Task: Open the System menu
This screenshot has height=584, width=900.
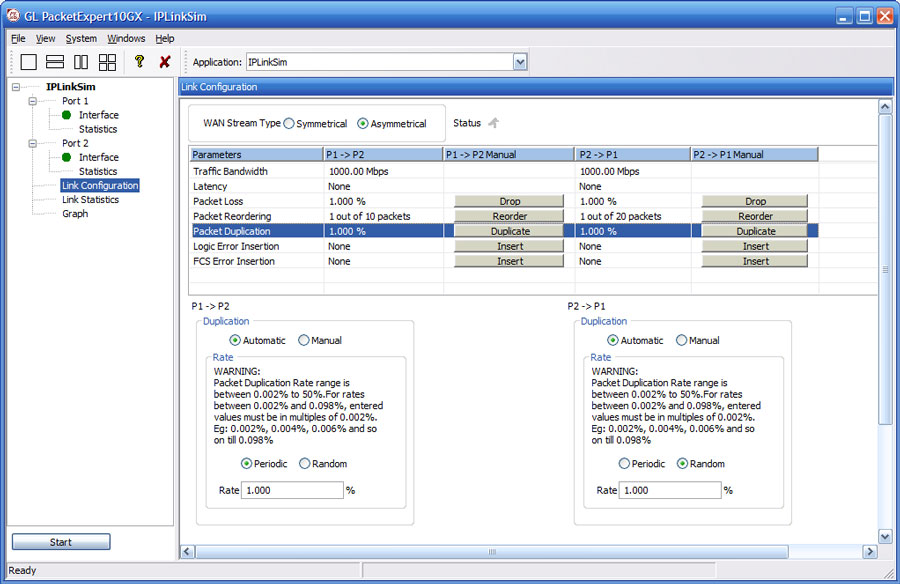Action: pos(81,38)
